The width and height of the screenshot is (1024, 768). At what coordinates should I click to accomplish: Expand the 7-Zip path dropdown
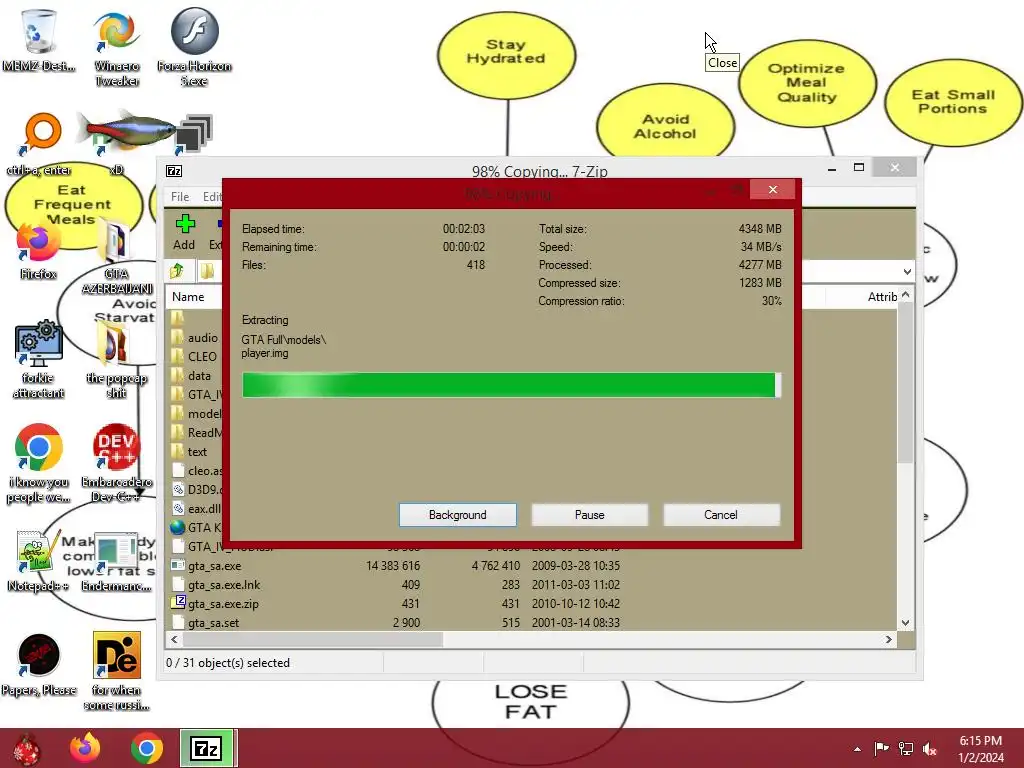(907, 271)
